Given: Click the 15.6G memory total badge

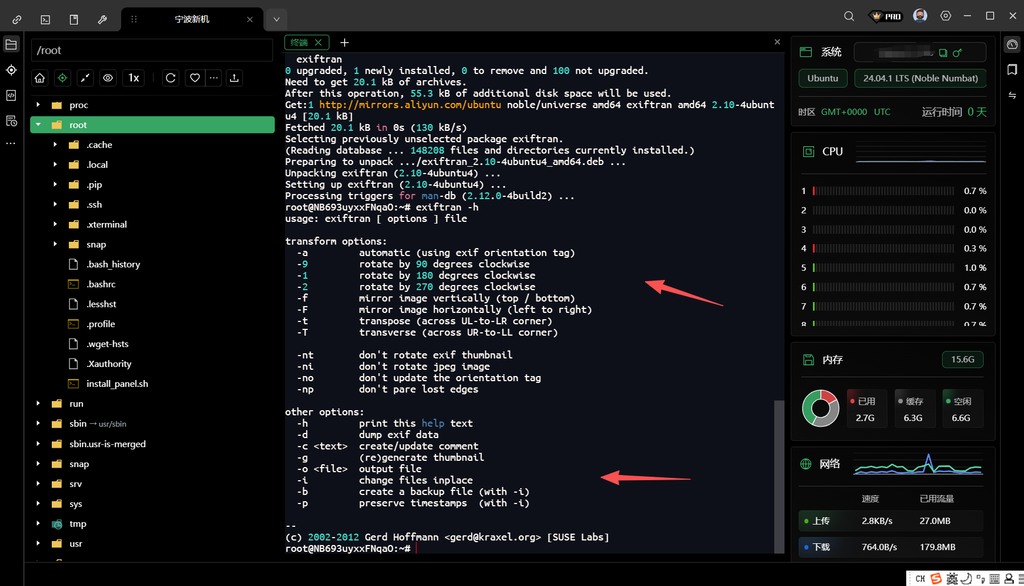Looking at the screenshot, I should point(963,359).
